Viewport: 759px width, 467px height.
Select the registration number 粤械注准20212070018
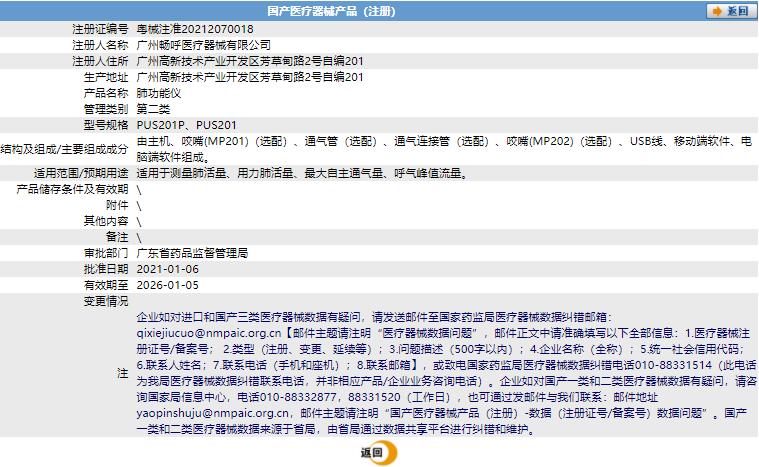195,29
